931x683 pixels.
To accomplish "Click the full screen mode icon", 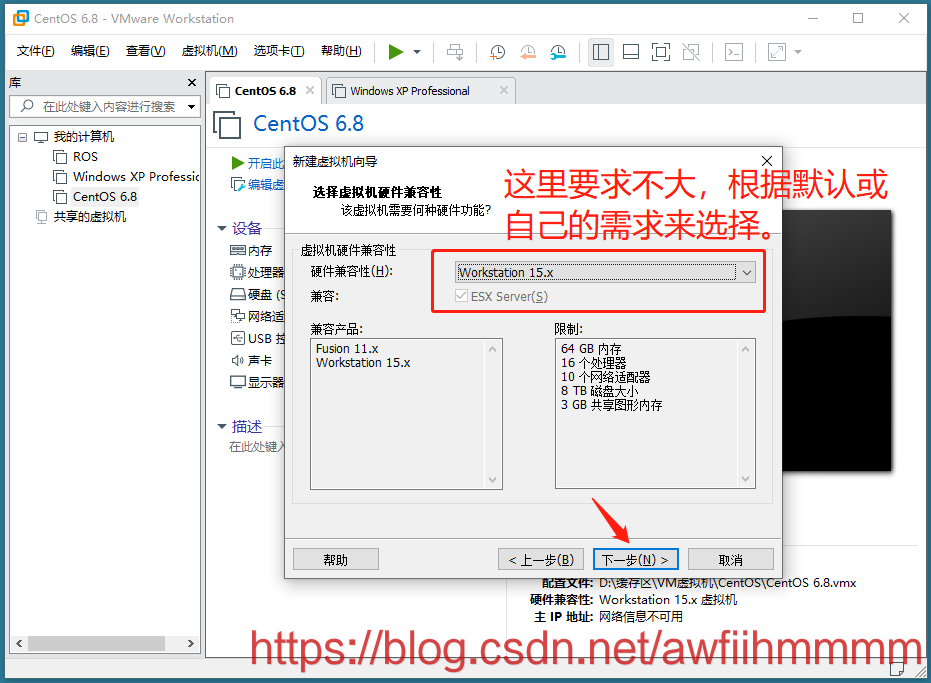I will click(661, 52).
